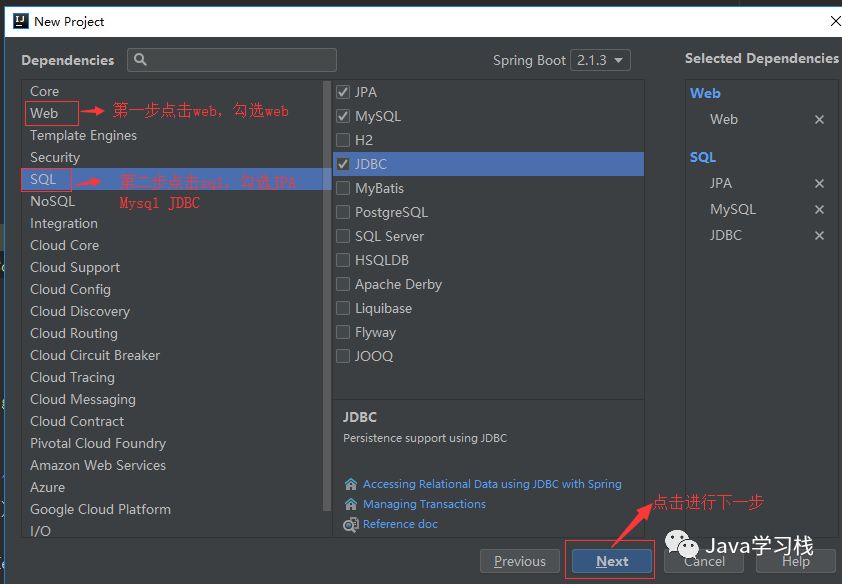Go back with the Previous button
Screen dimensions: 842x584
[519, 561]
